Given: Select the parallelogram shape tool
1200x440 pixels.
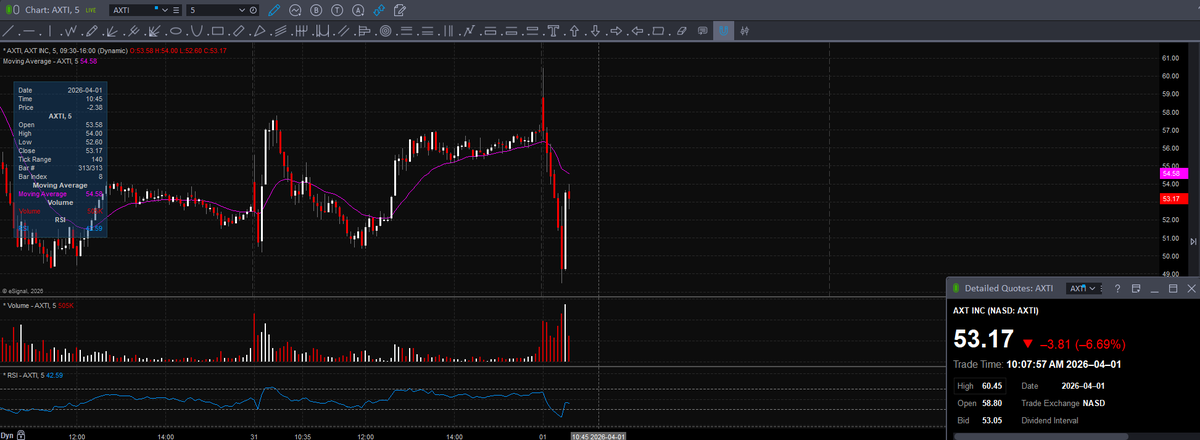Looking at the screenshot, I should 658,31.
